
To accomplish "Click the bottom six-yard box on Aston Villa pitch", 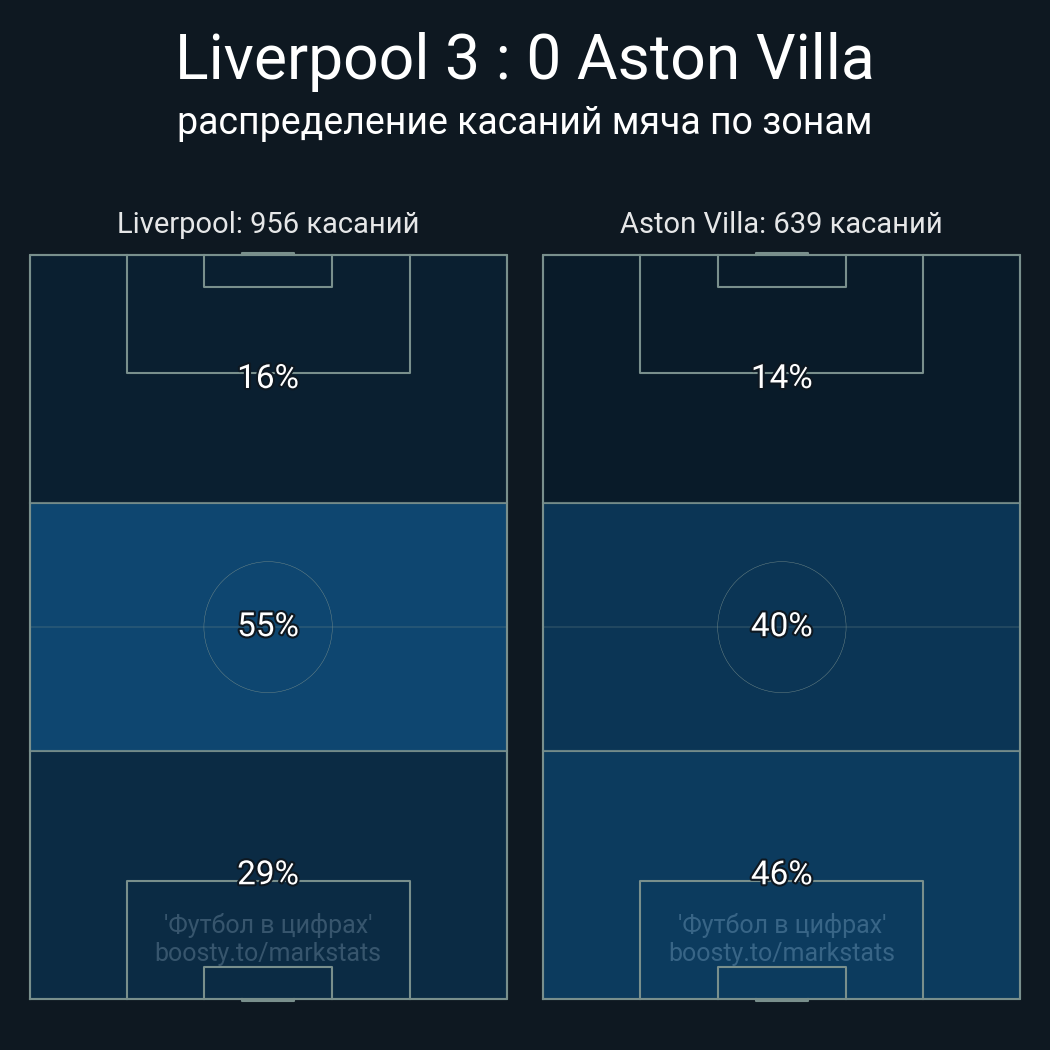I will pos(781,982).
